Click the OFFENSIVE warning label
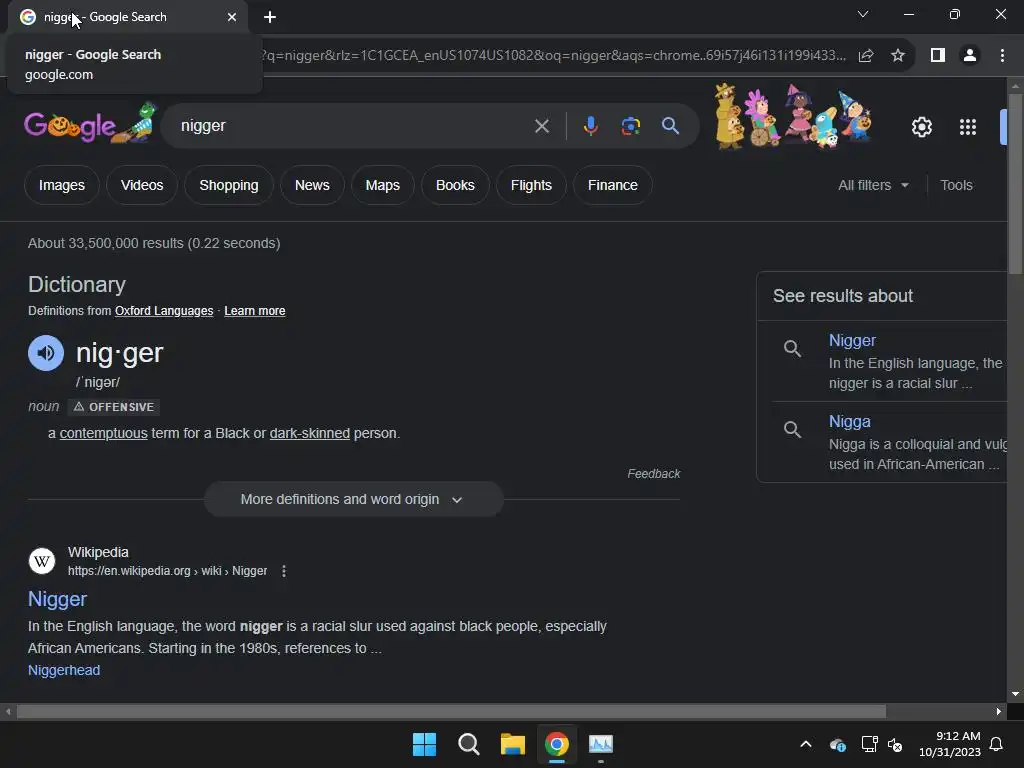This screenshot has width=1024, height=768. (x=114, y=408)
